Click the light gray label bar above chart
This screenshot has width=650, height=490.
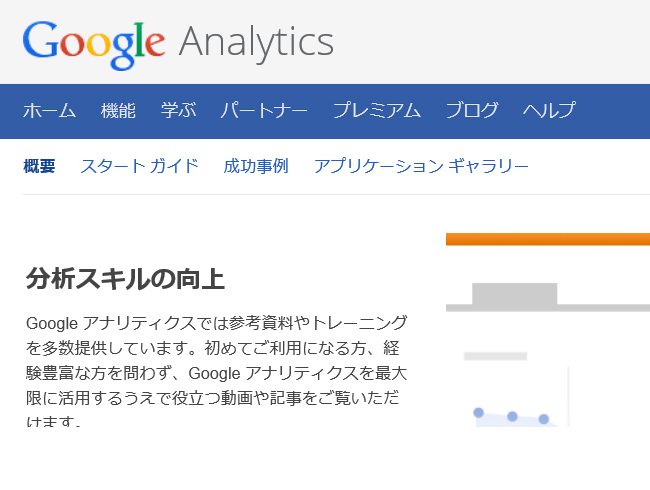(495, 356)
